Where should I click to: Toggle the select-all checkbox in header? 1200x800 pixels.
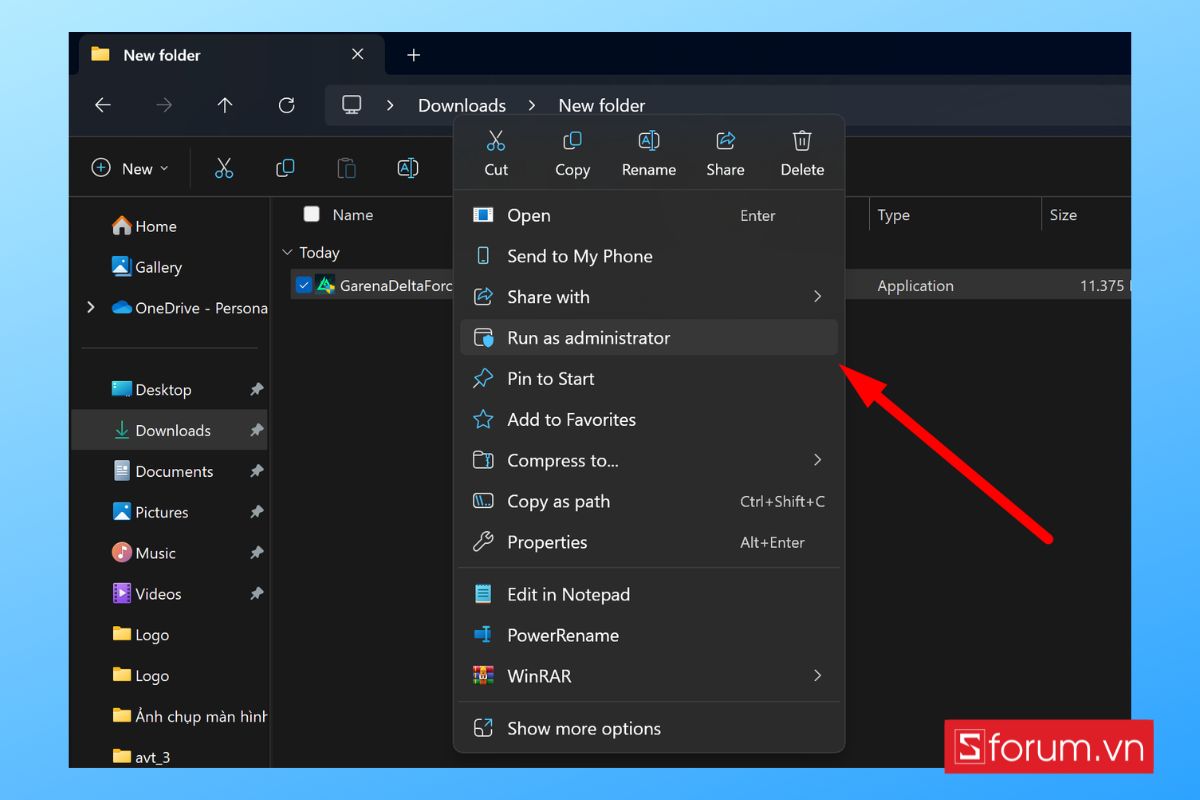[311, 214]
